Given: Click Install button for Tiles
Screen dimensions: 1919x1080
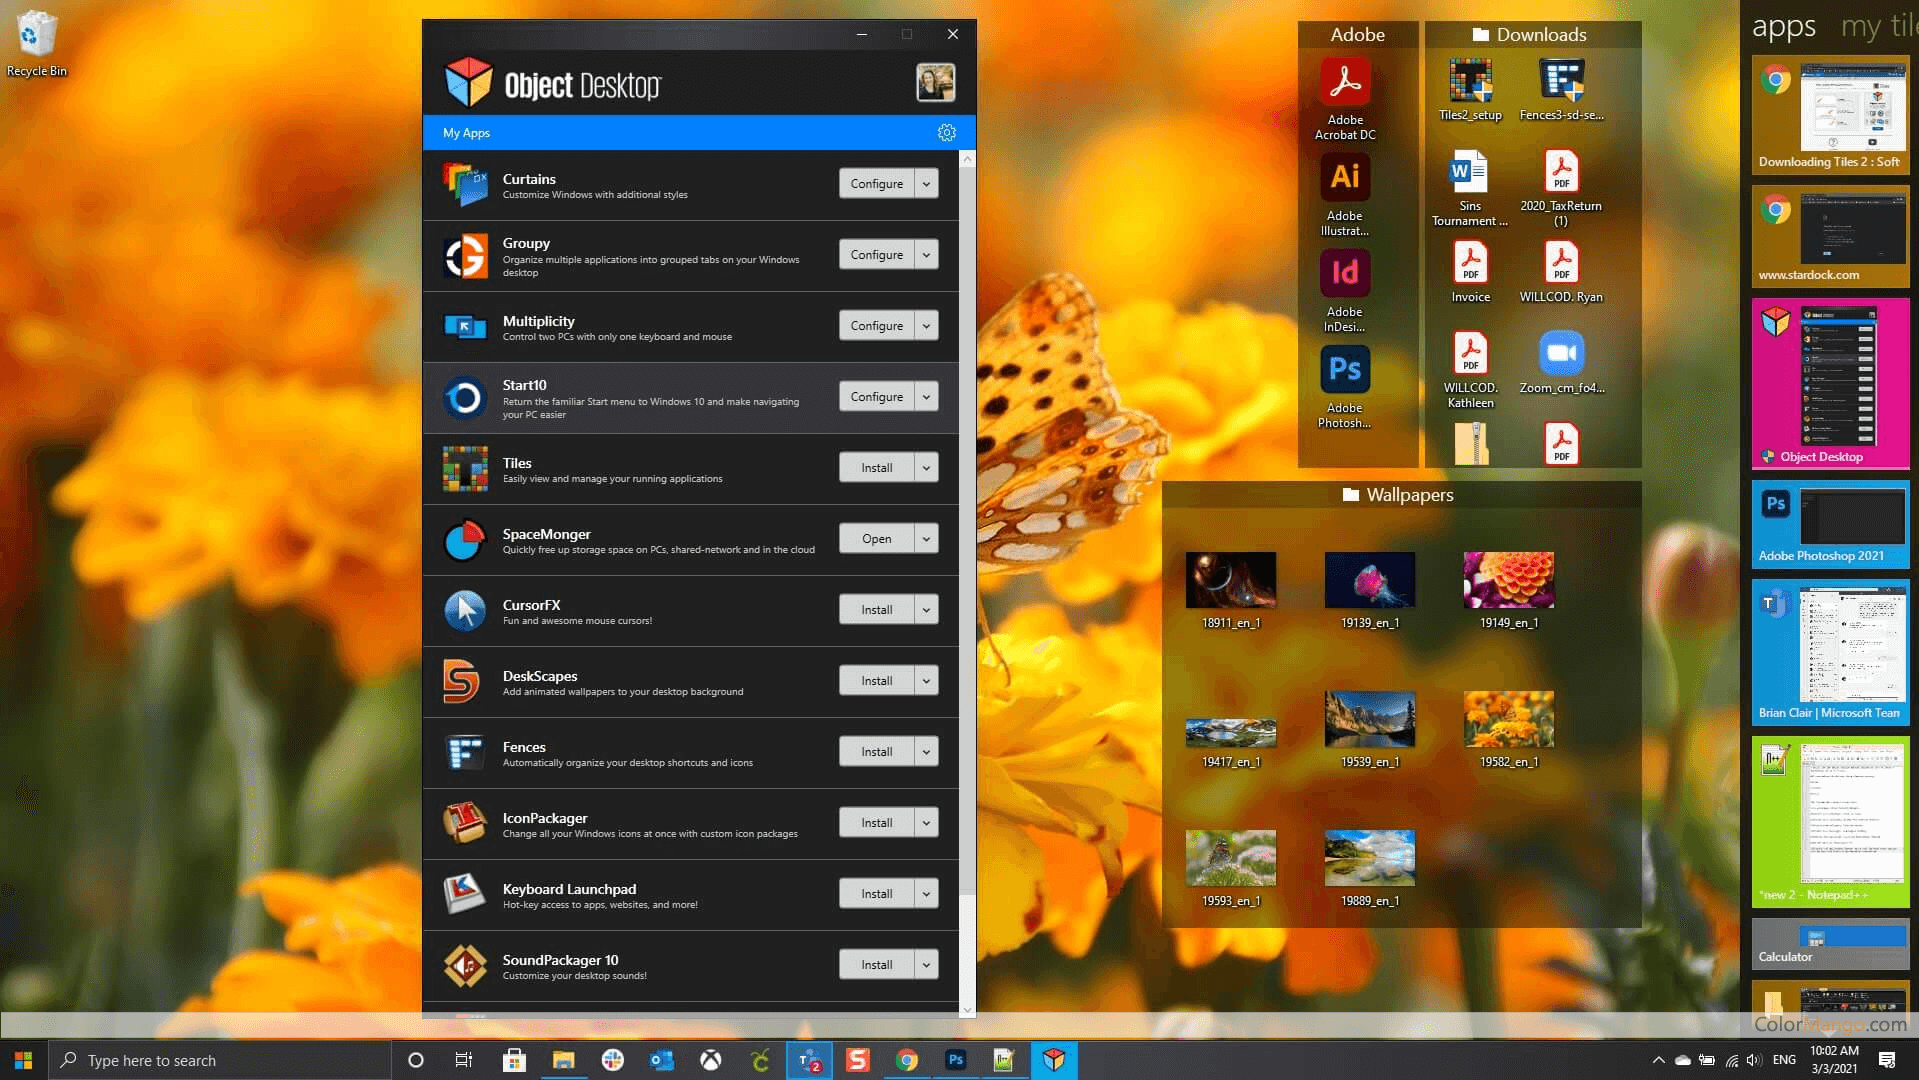Looking at the screenshot, I should (876, 468).
